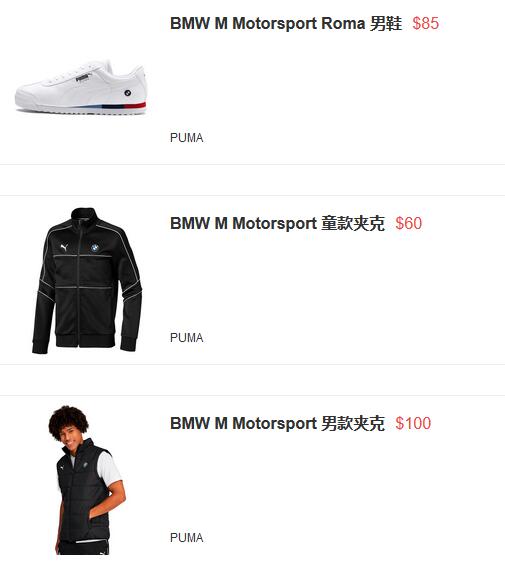Open BMW M Motorsport 男款夹克 title link
Screen dimensions: 505x564
[277, 423]
